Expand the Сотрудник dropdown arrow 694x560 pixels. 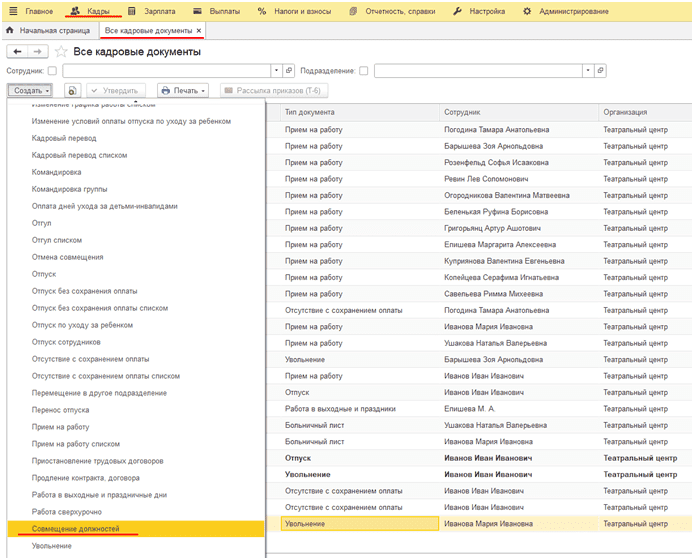coord(277,70)
